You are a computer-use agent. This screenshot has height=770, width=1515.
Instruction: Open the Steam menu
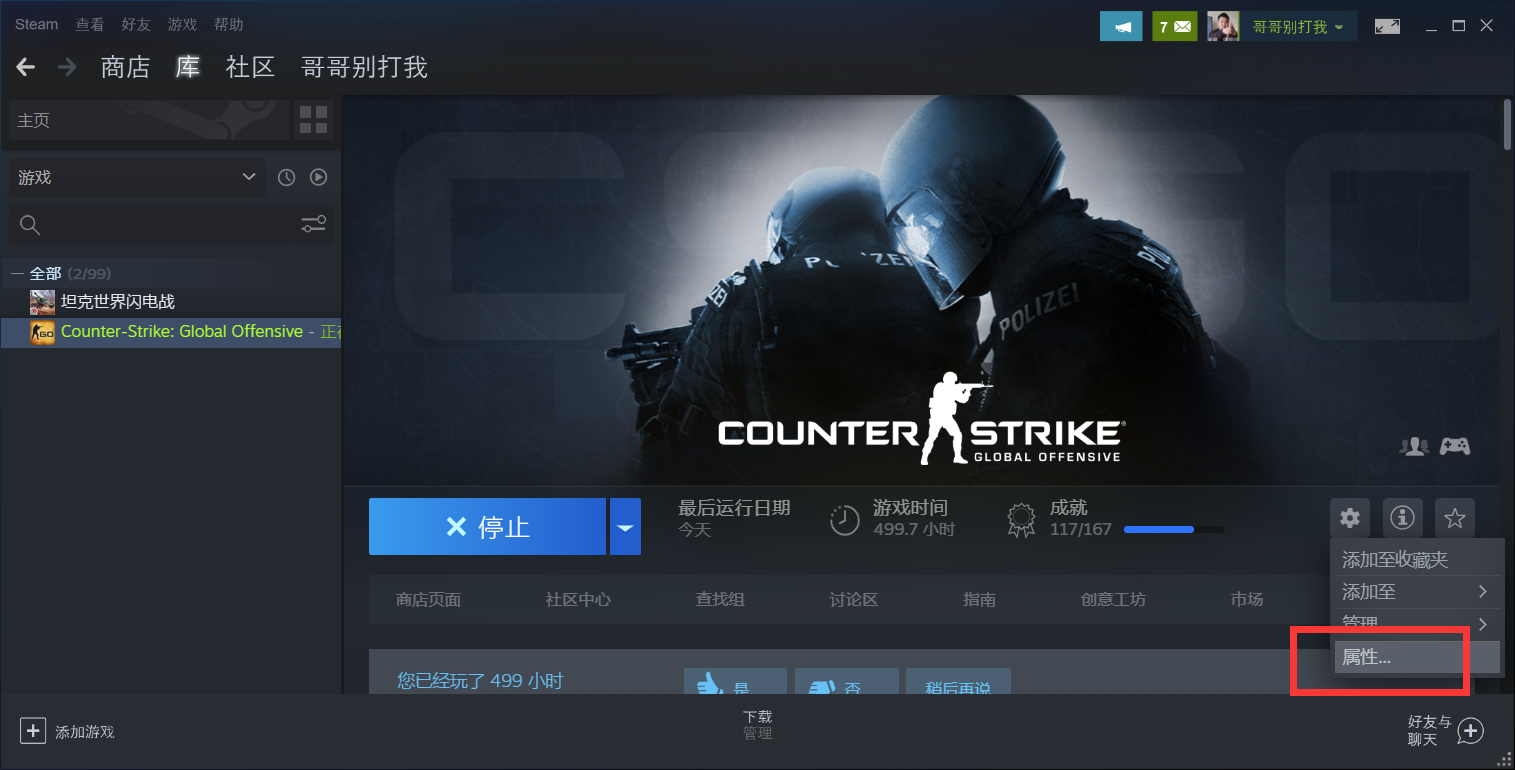click(x=36, y=24)
